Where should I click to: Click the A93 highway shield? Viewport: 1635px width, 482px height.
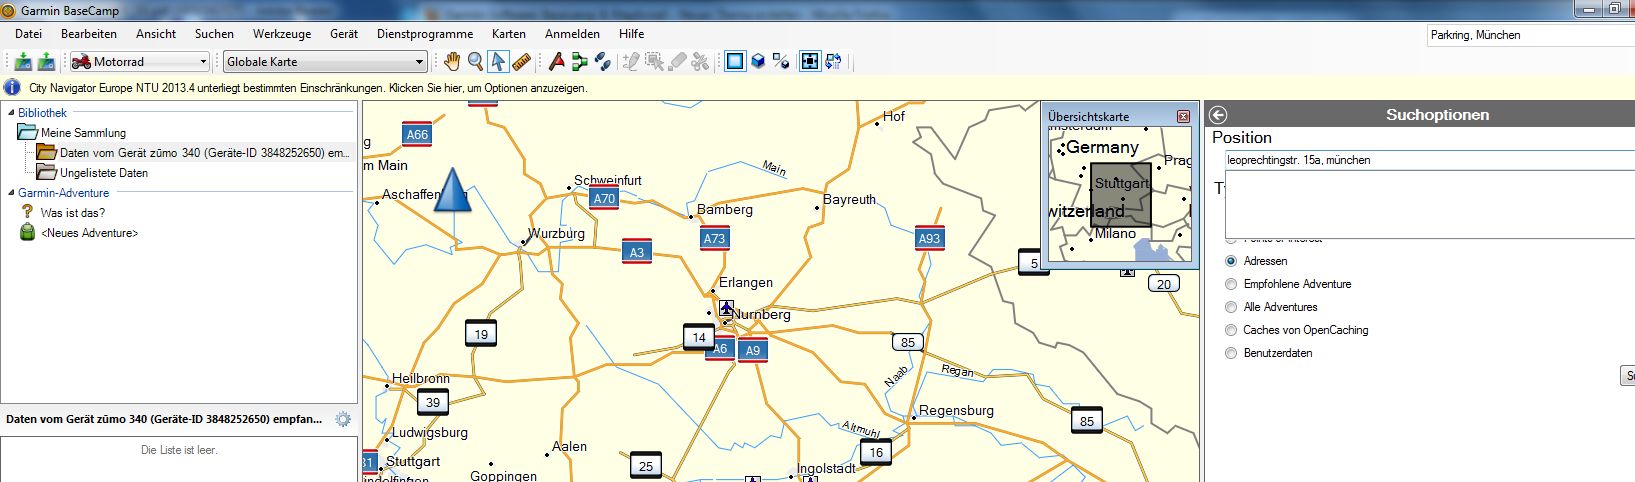[x=929, y=238]
